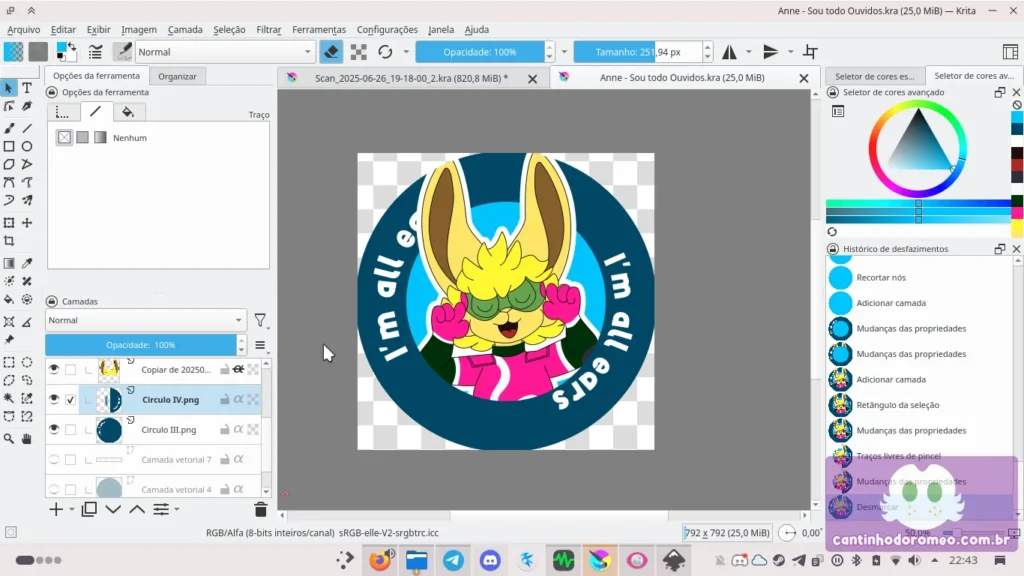
Task: Select the crop tool in toolbox
Action: 8,241
